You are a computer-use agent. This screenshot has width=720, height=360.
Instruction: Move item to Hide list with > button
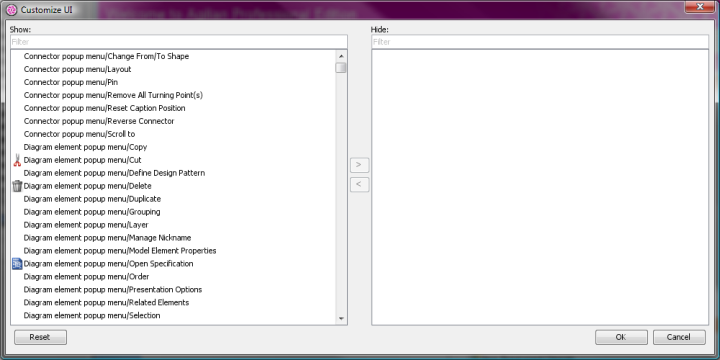(x=359, y=165)
